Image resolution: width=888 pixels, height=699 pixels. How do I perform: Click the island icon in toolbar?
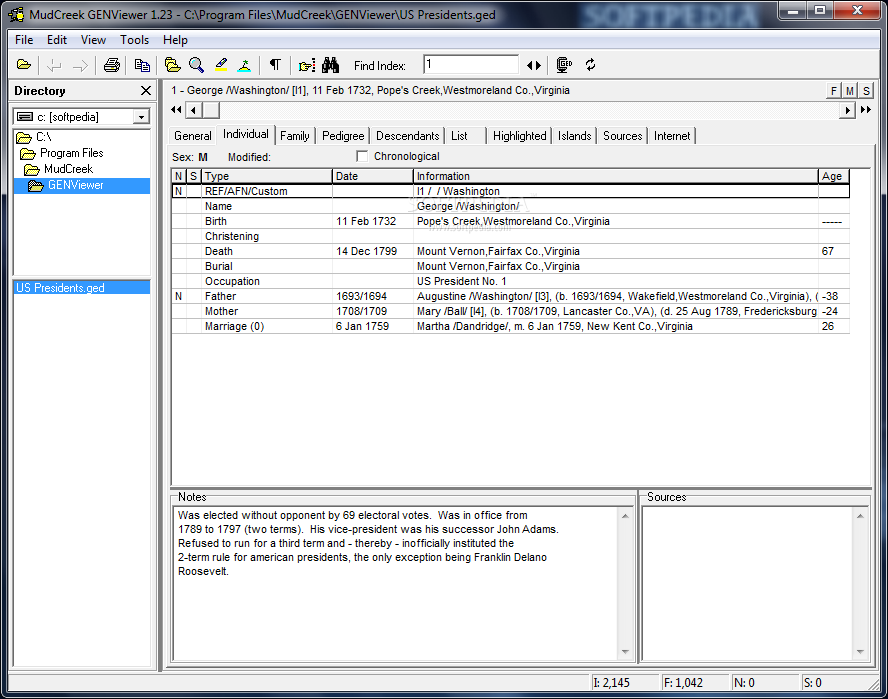[244, 65]
